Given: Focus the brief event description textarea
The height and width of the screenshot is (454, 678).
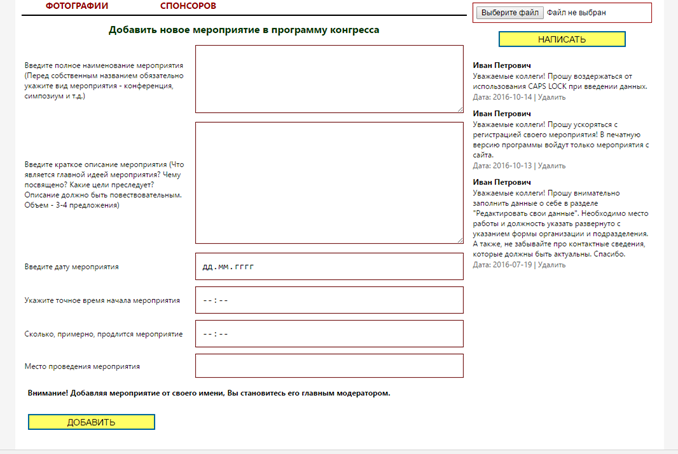Looking at the screenshot, I should [329, 183].
